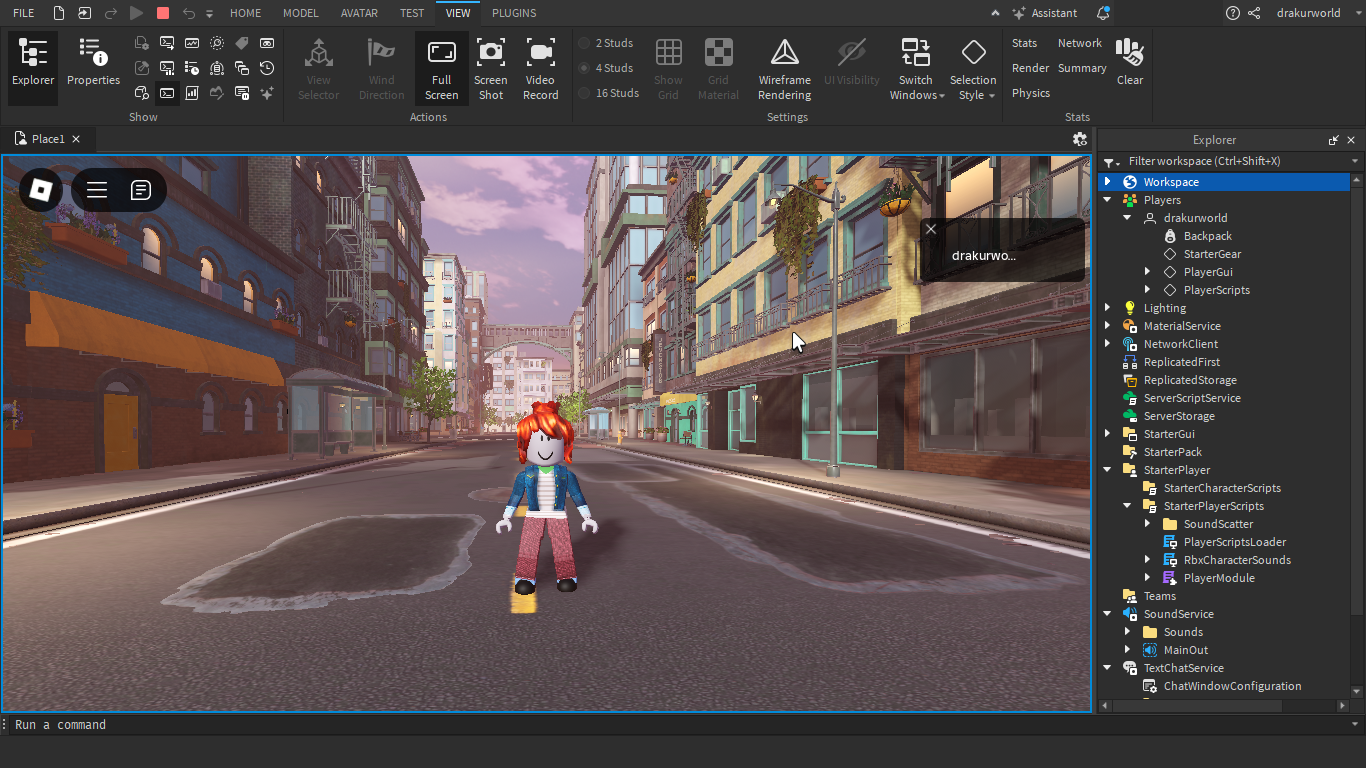This screenshot has width=1366, height=768.
Task: Open the Tag Editor icon in Show group
Action: point(242,43)
